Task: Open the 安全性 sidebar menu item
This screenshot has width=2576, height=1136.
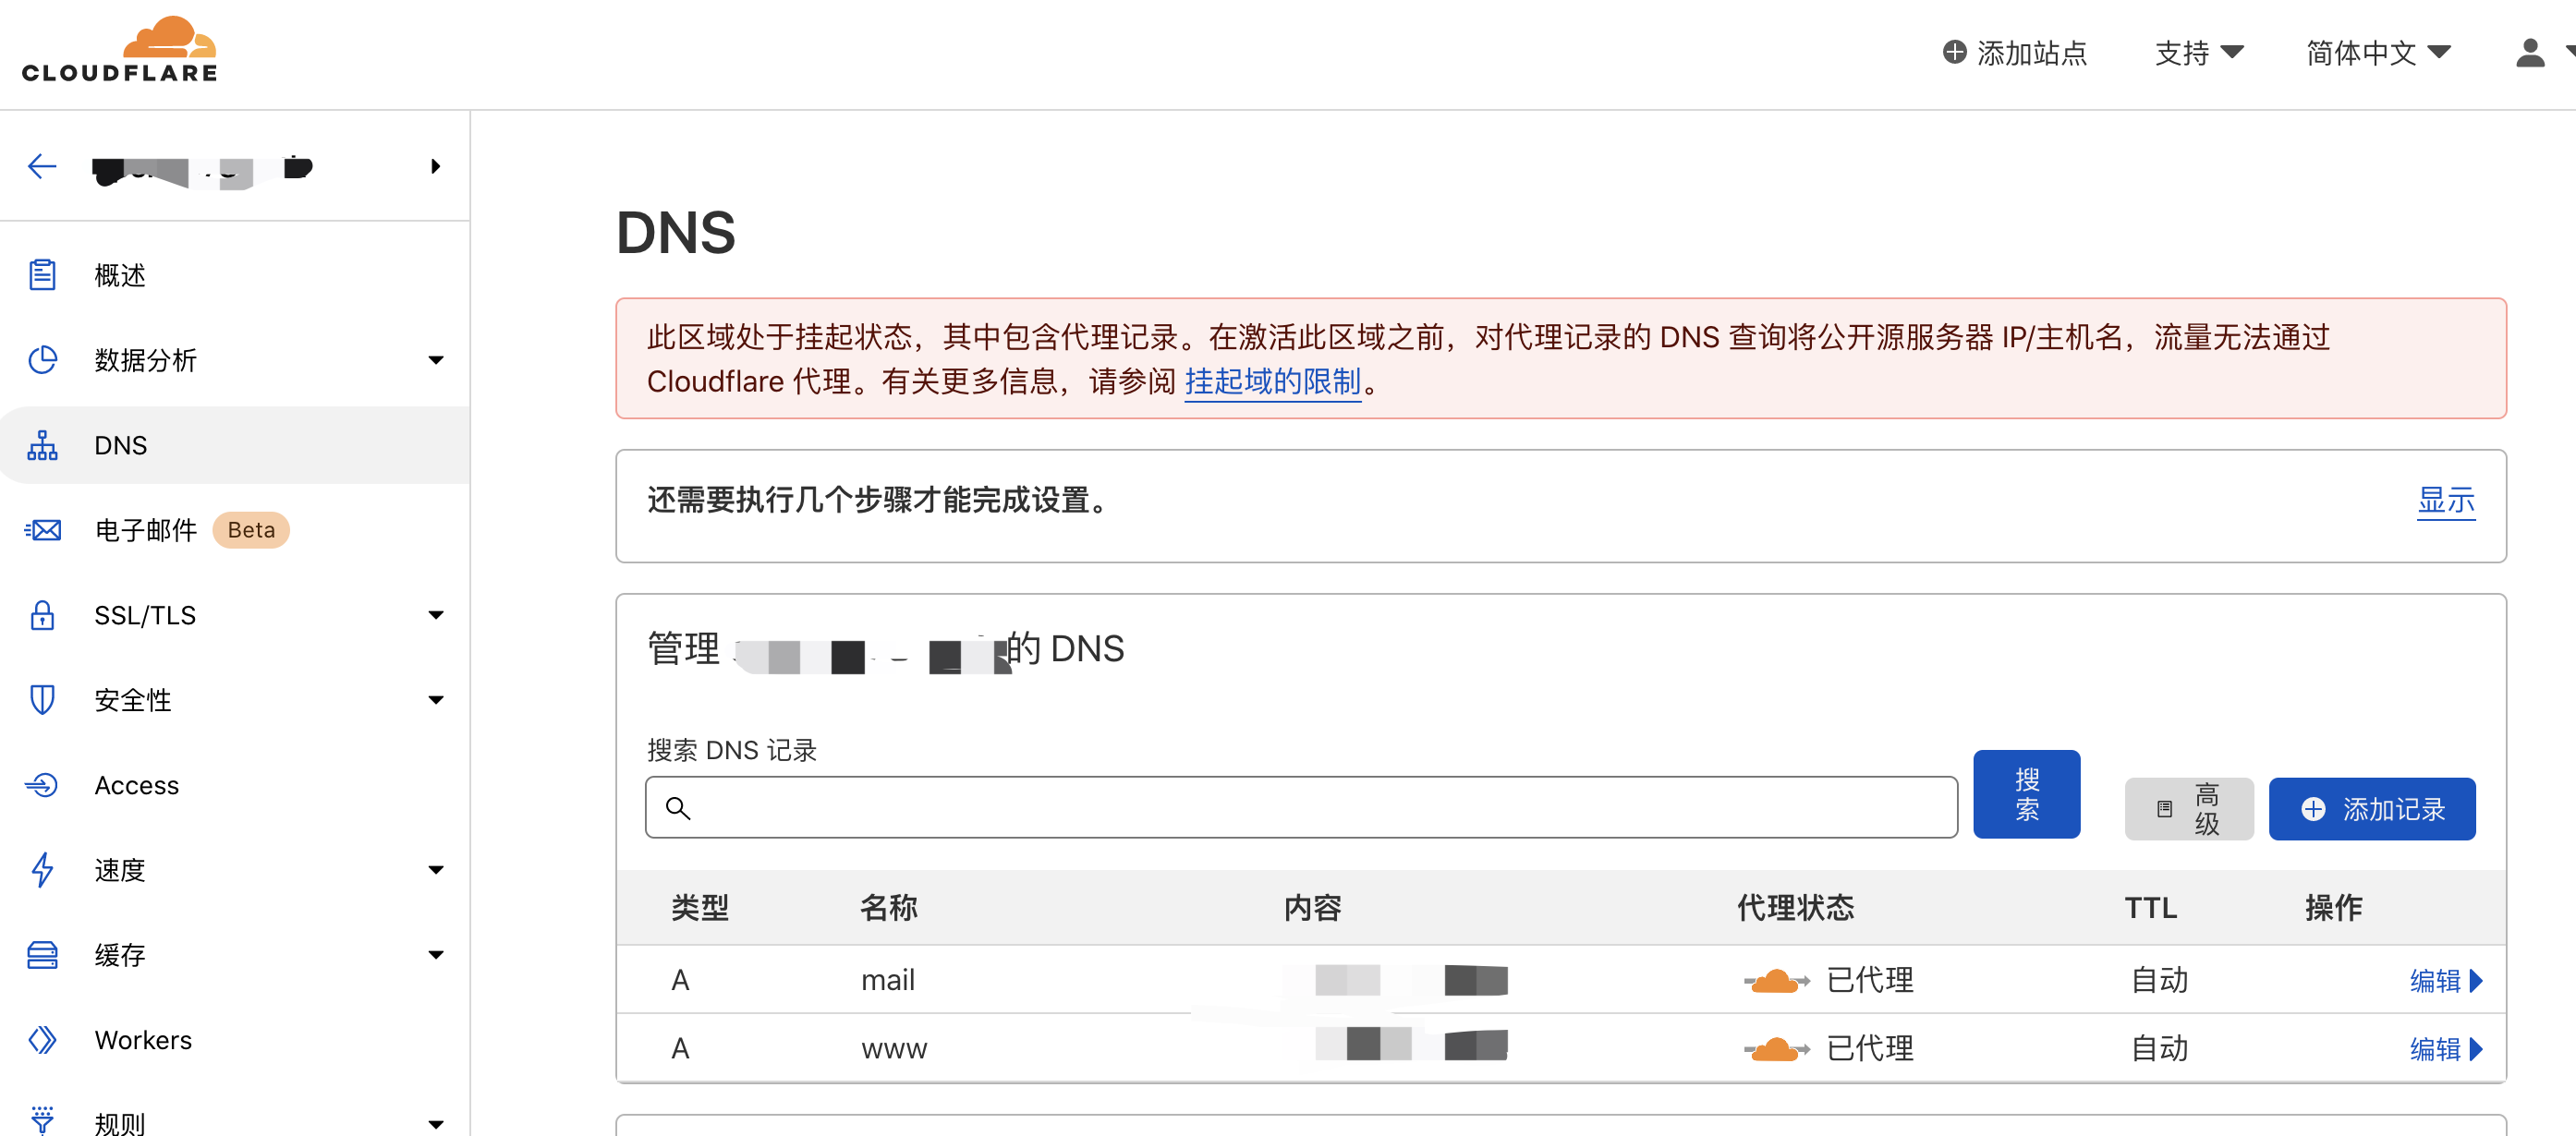Action: [133, 700]
